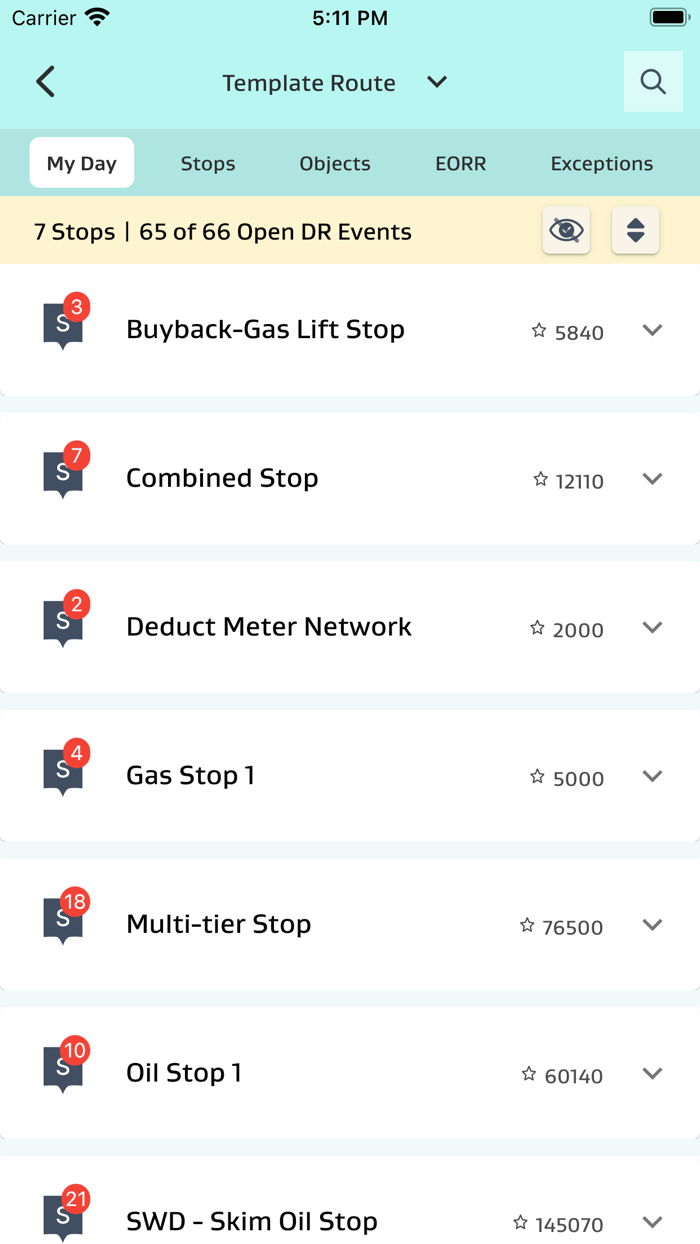Screen dimensions: 700x1244
Task: Switch to the Stops tab
Action: pyautogui.click(x=208, y=164)
